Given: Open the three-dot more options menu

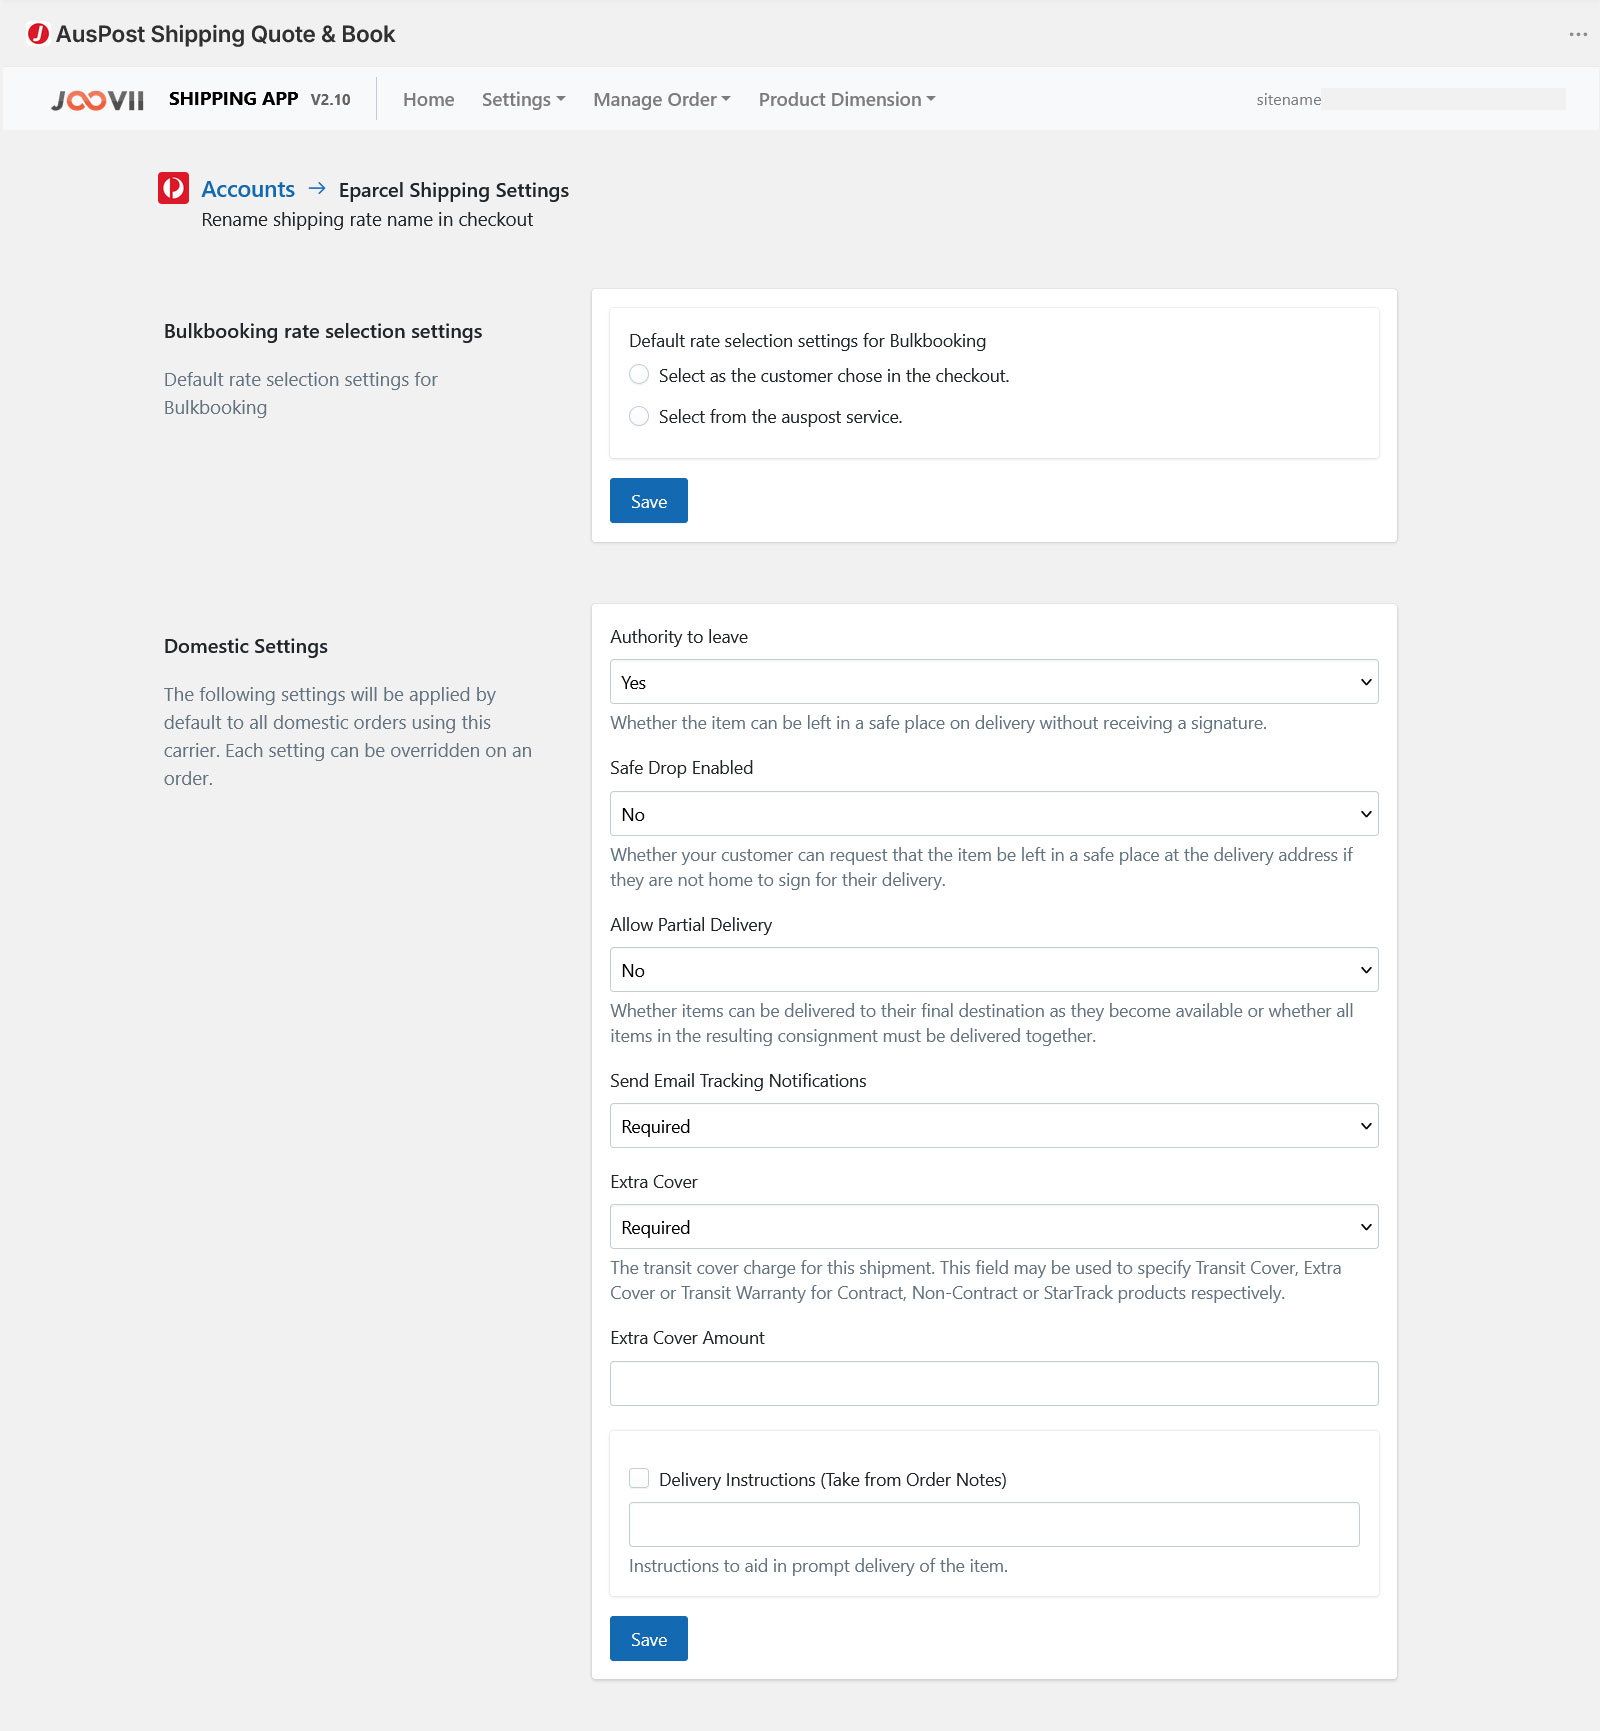Looking at the screenshot, I should coord(1578,34).
